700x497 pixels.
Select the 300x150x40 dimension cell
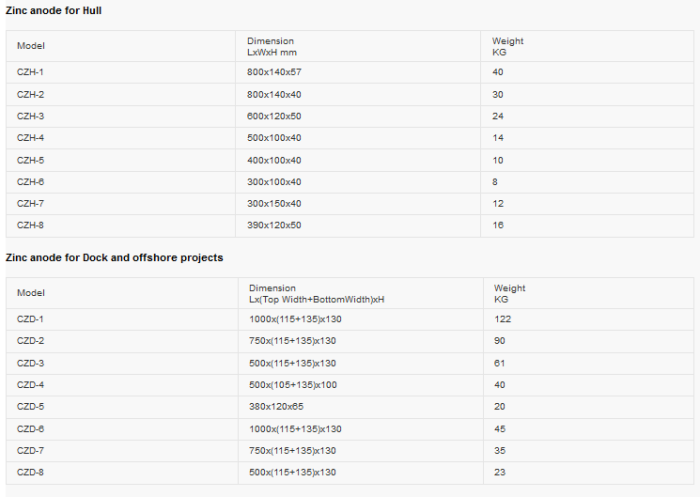click(274, 204)
